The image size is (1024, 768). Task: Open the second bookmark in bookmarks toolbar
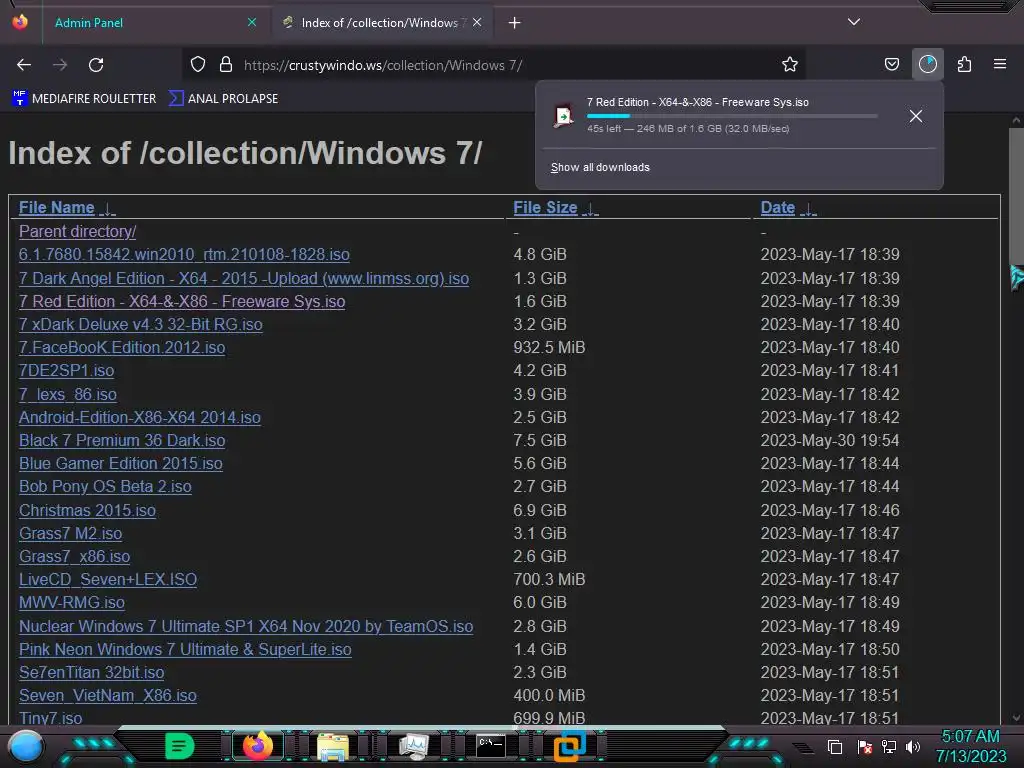click(x=224, y=99)
